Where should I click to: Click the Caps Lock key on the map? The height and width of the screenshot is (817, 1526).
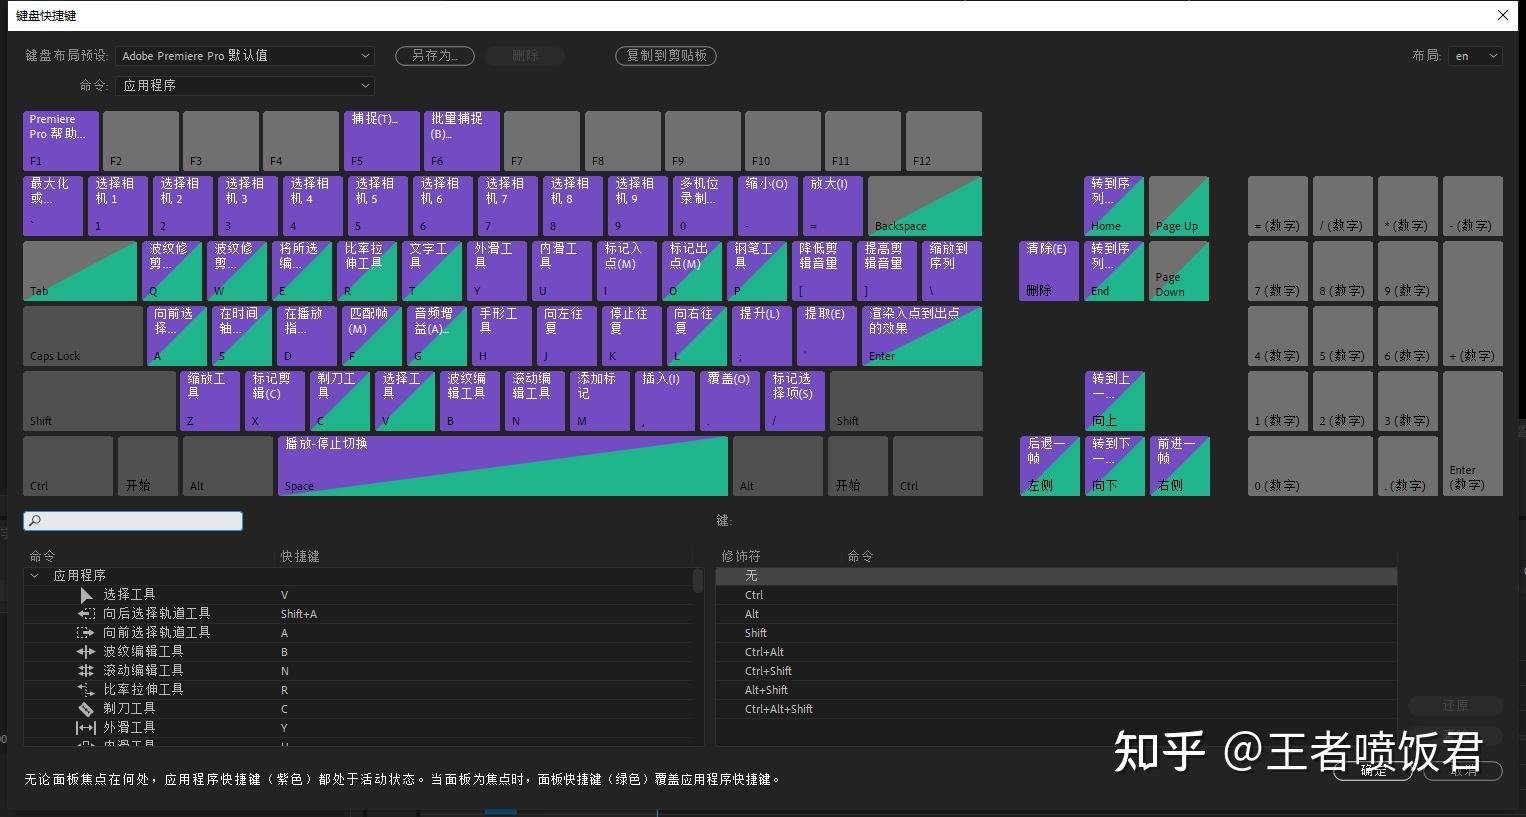coord(83,336)
